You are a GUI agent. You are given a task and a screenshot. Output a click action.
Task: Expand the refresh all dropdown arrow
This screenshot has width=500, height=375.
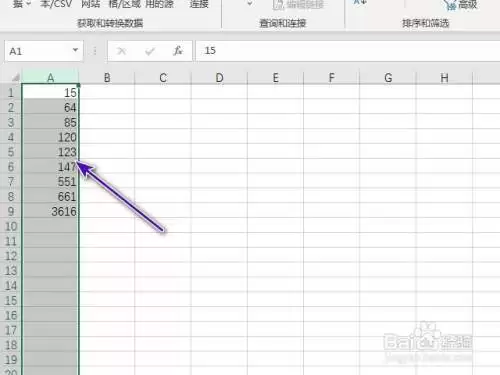tap(249, 4)
